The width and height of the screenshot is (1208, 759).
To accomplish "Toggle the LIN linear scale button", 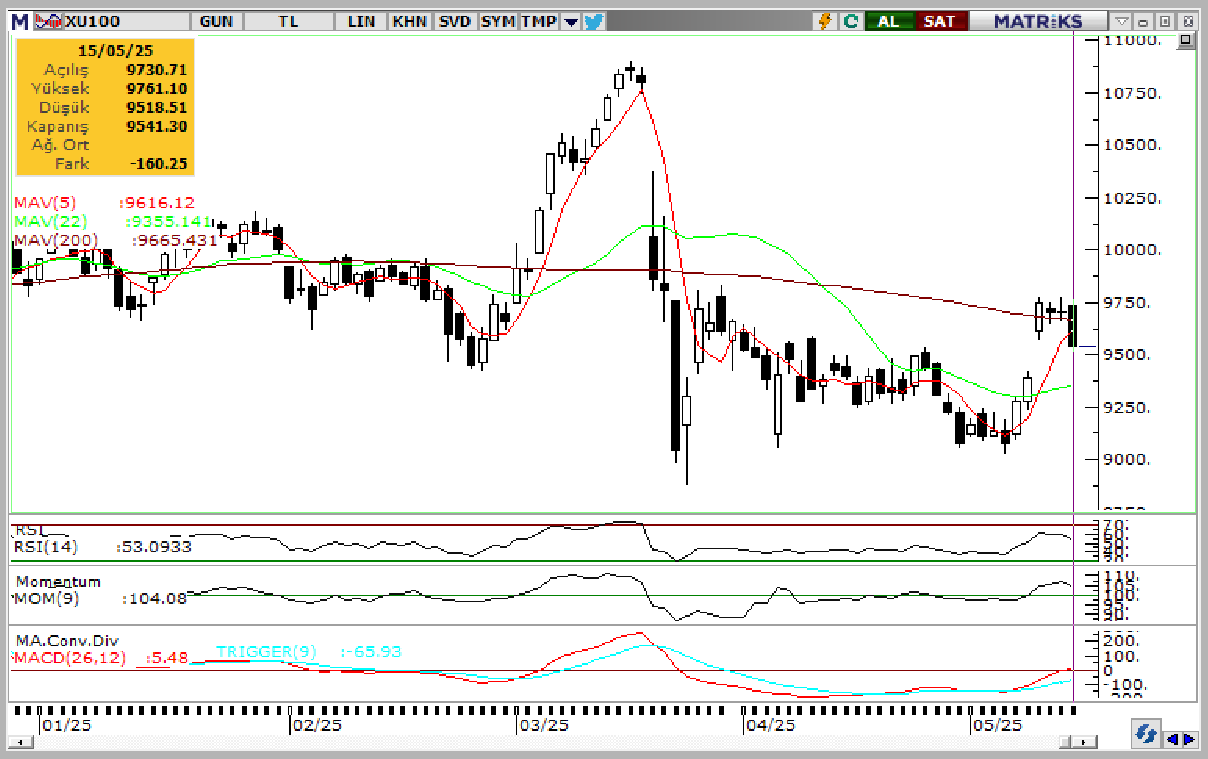I will 362,21.
